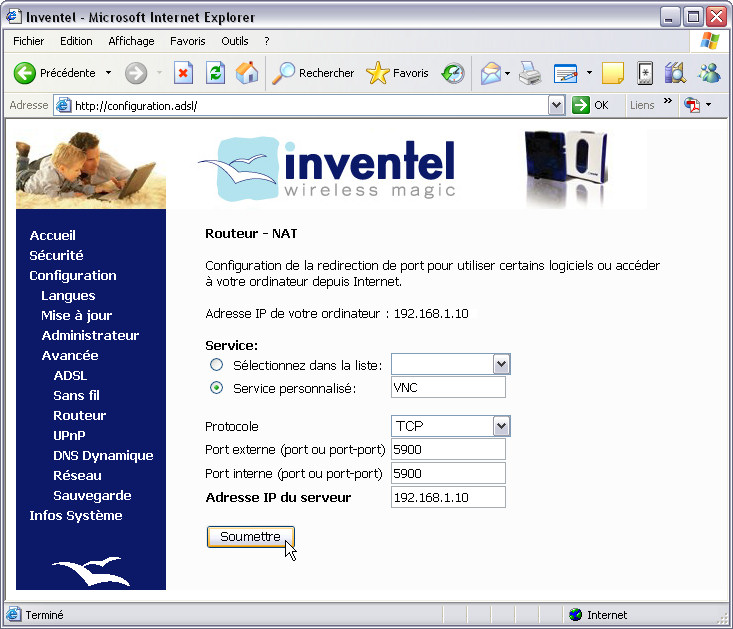Expand the Mail dropdown arrow
This screenshot has width=733, height=629.
point(507,73)
